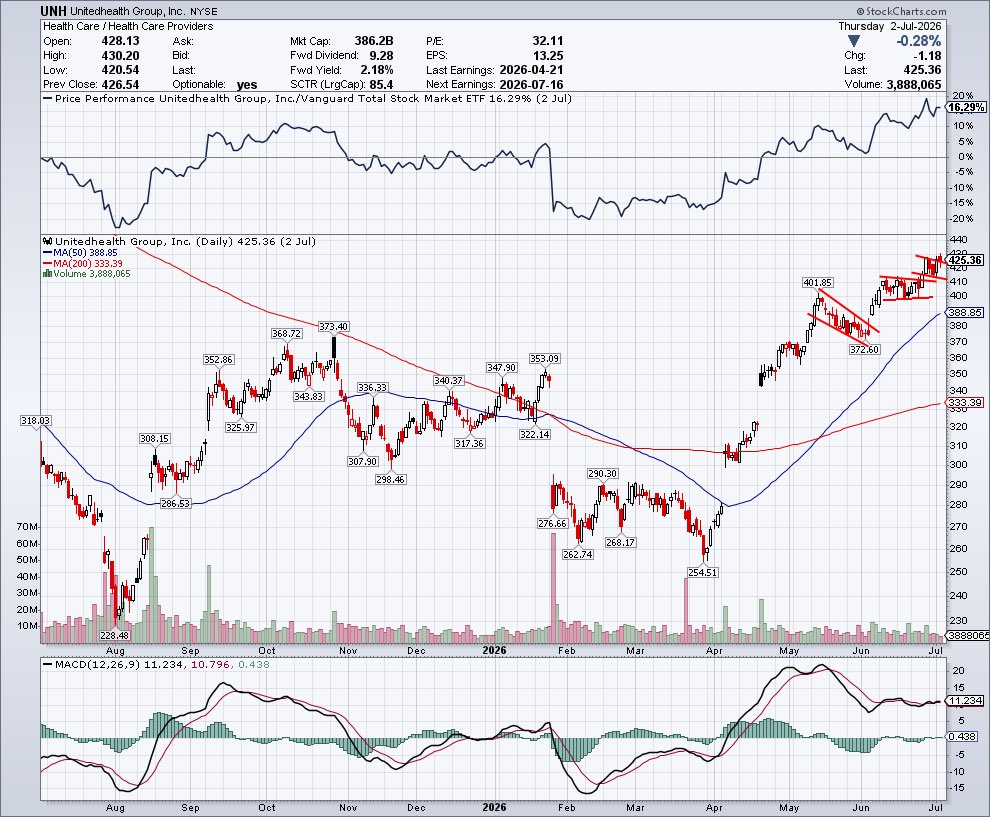This screenshot has height=817, width=990.
Task: Click the down-triangle change indicator icon
Action: click(x=854, y=41)
